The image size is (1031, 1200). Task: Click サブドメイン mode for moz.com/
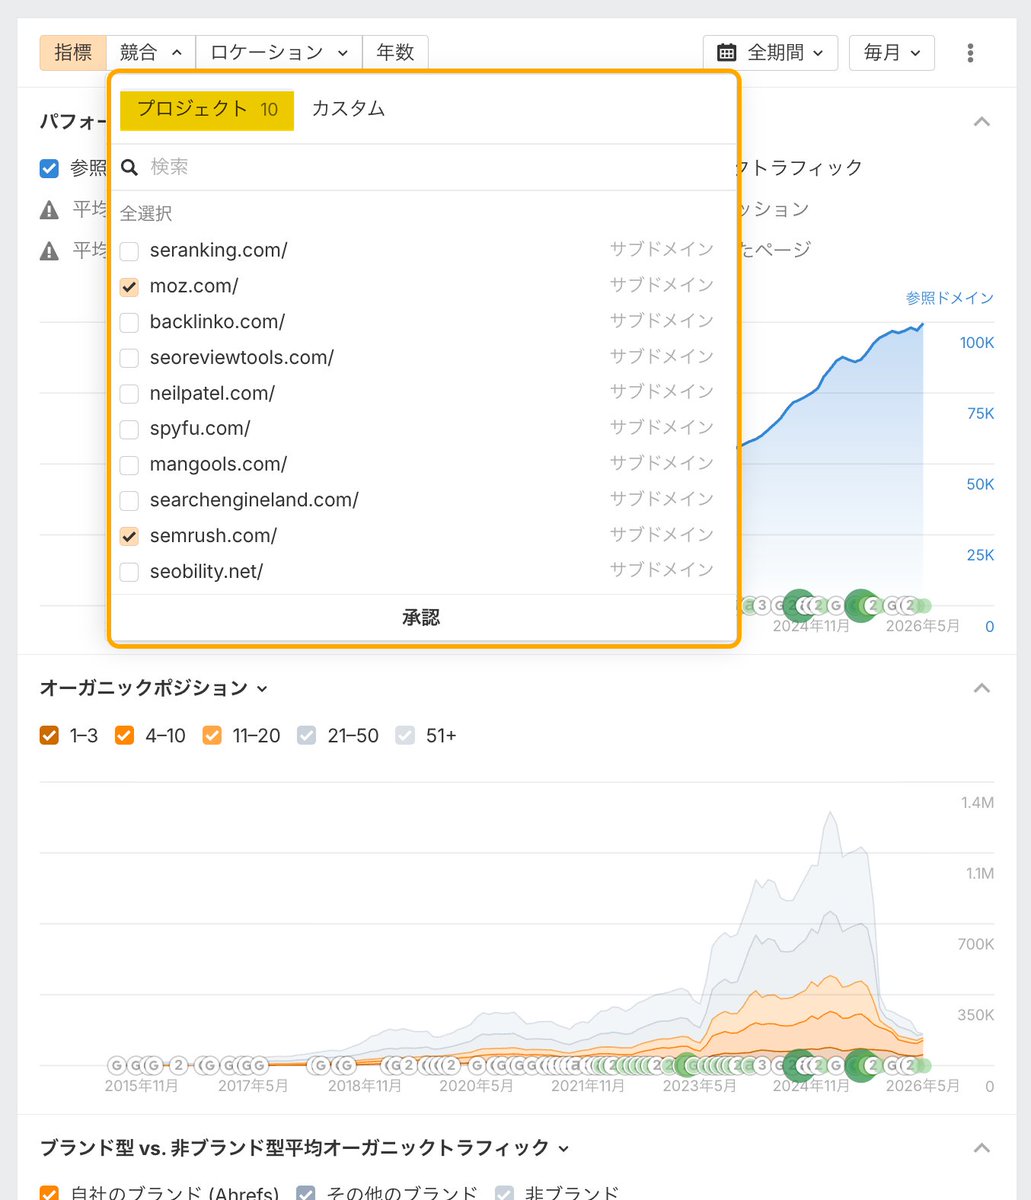[x=662, y=286]
